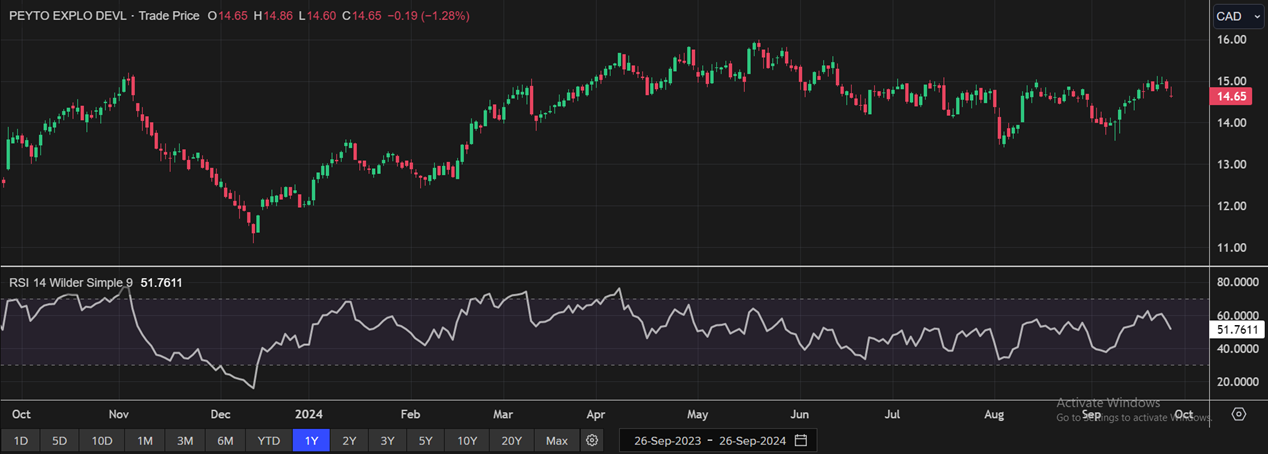The width and height of the screenshot is (1268, 454).
Task: Click the calendar icon in date range
Action: [800, 440]
